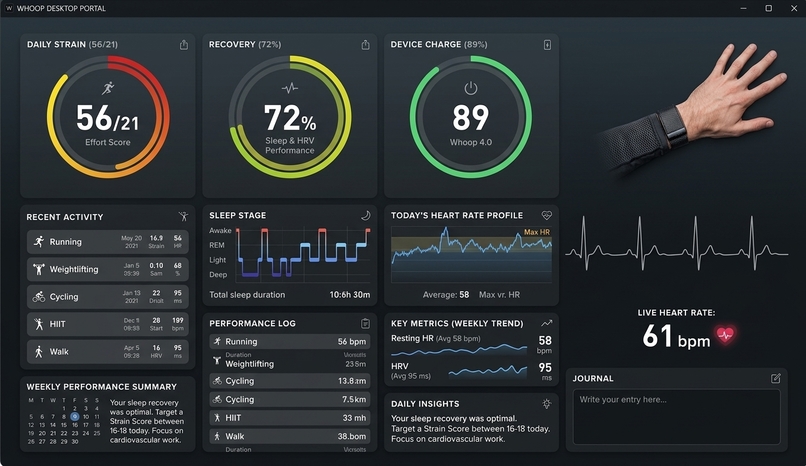
Task: Click the runner icon in the strain ring
Action: [x=108, y=88]
